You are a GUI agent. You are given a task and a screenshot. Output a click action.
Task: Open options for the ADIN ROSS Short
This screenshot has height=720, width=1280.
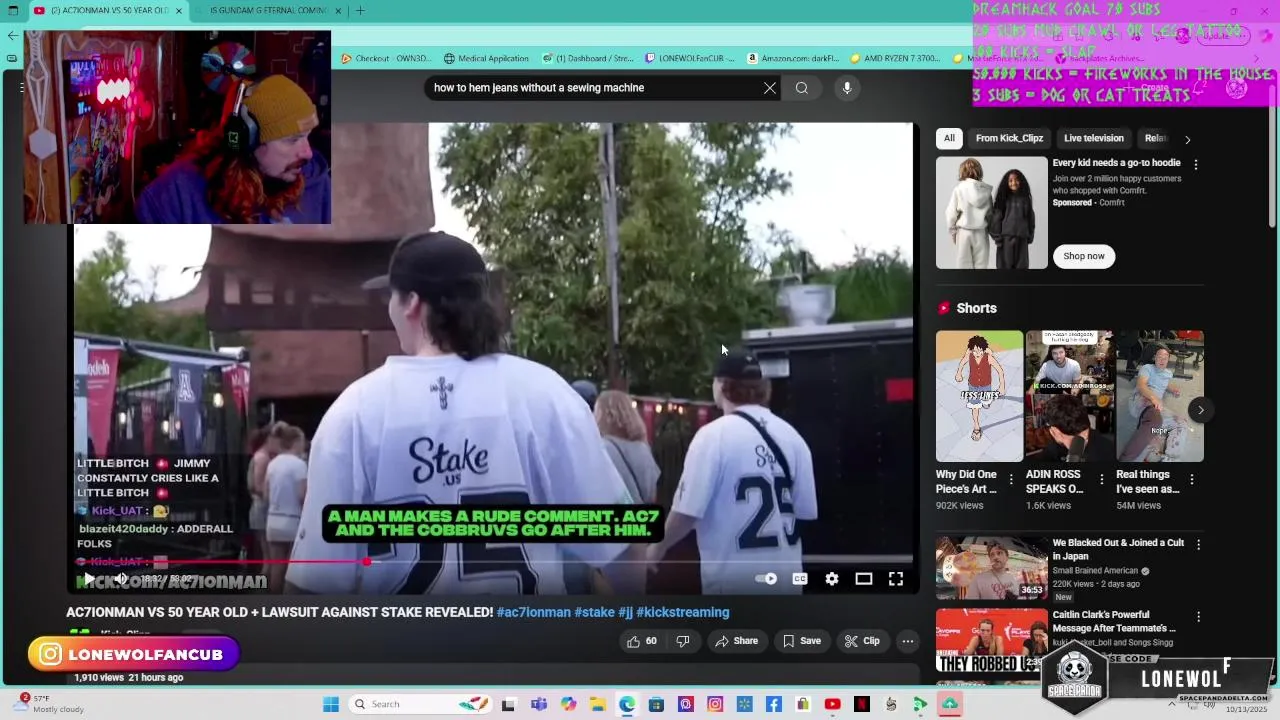coord(1102,480)
